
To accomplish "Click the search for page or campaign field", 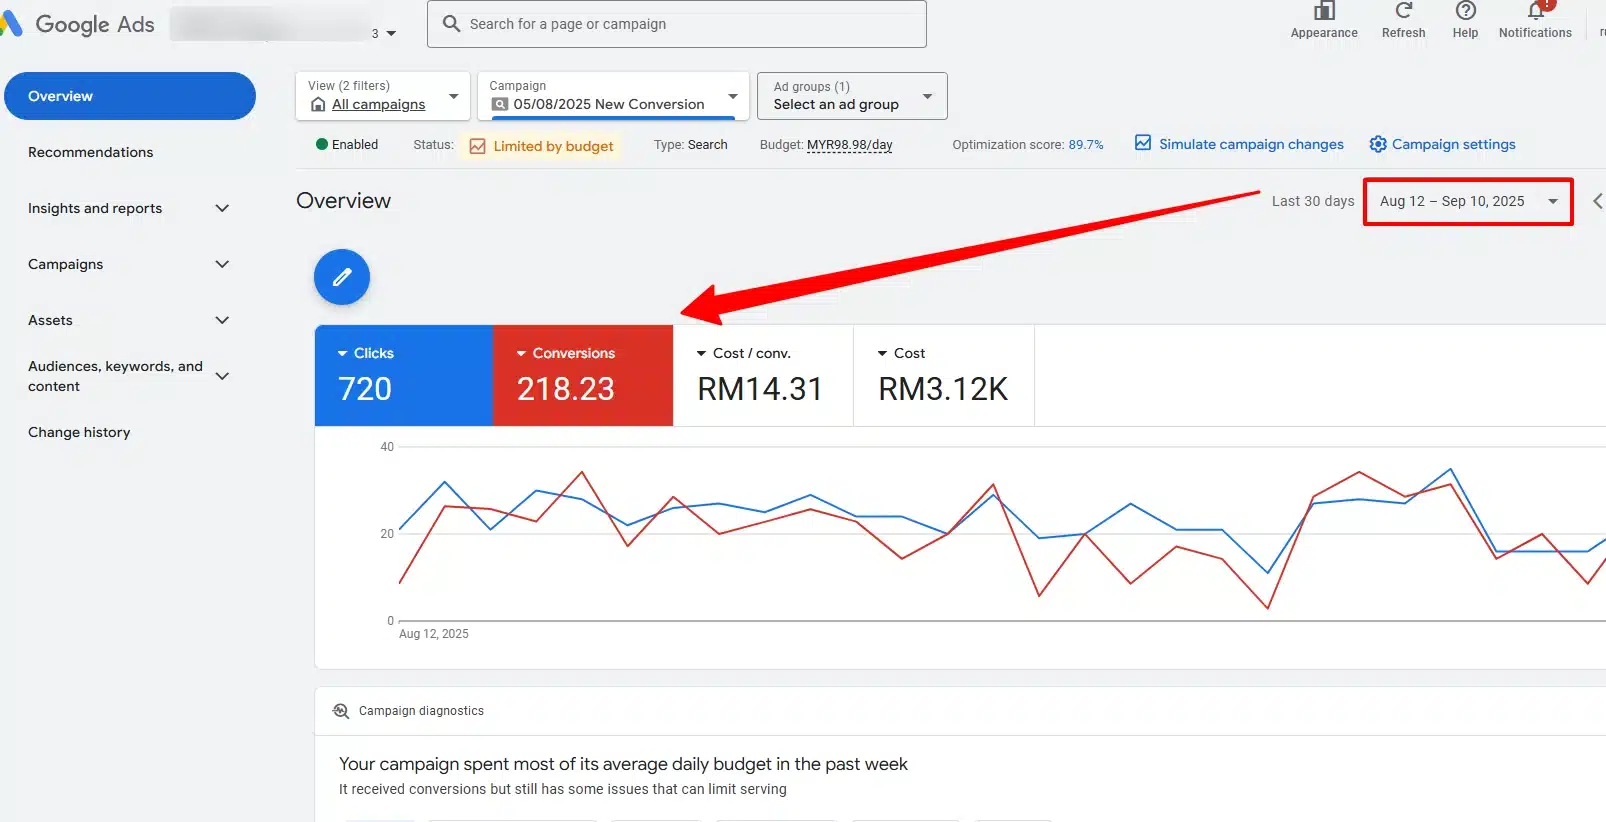I will pos(677,24).
